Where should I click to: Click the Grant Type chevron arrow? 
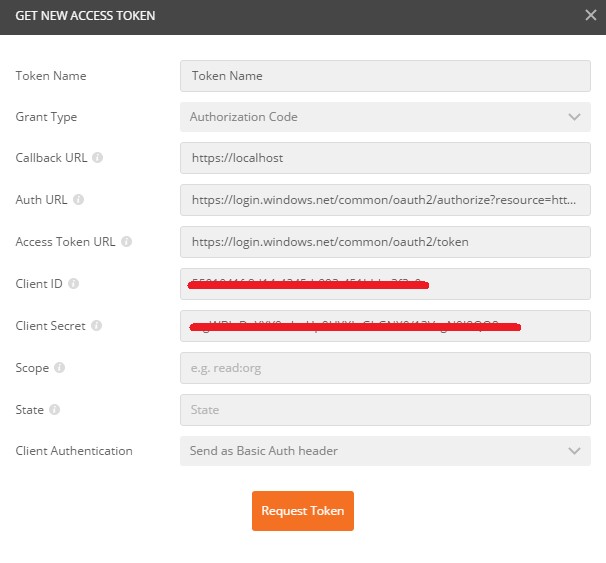pos(574,117)
